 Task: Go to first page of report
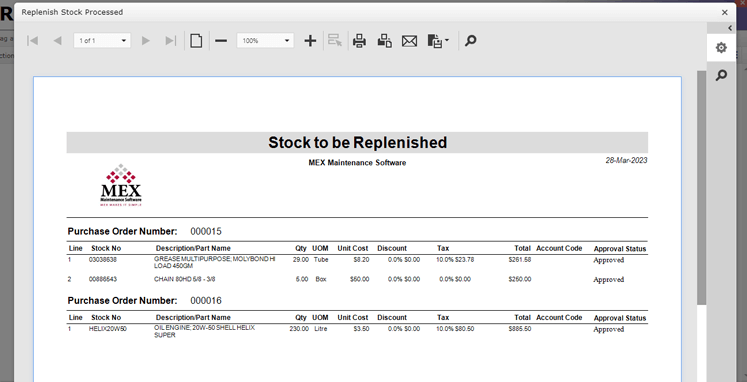pyautogui.click(x=32, y=41)
